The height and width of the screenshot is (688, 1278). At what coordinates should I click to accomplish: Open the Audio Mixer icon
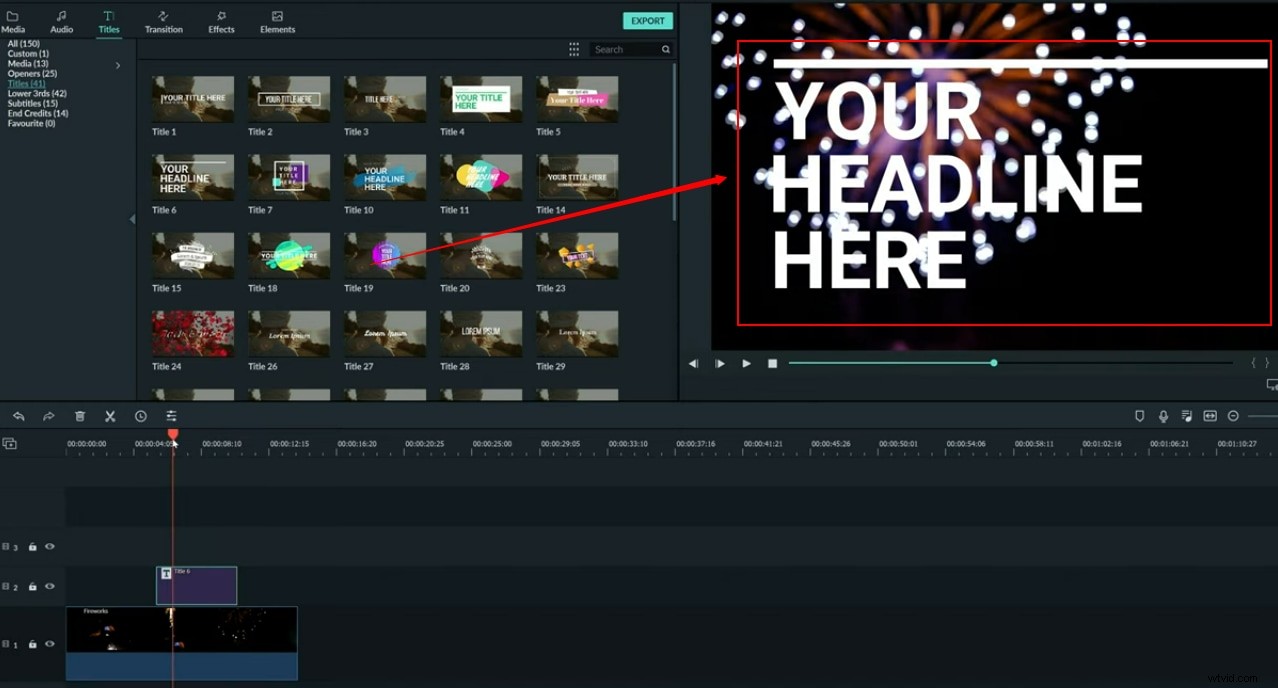tap(1187, 415)
